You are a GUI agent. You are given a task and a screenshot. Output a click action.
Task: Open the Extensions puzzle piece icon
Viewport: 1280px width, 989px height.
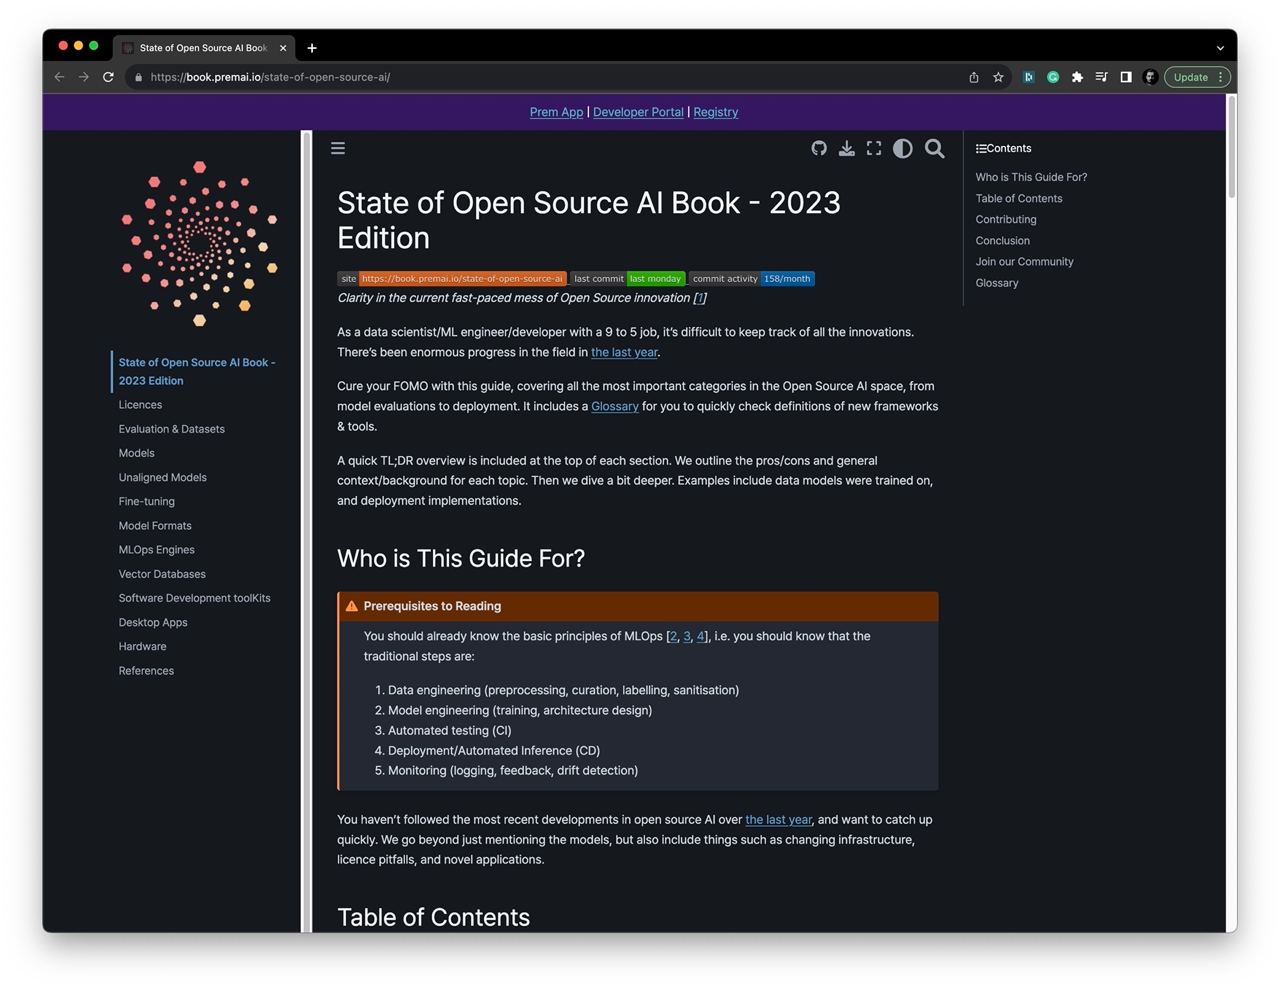tap(1077, 77)
